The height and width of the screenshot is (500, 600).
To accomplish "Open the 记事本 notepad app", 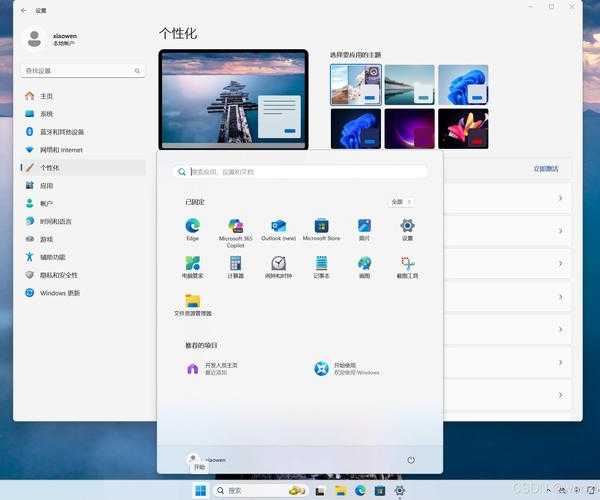I will (x=321, y=264).
